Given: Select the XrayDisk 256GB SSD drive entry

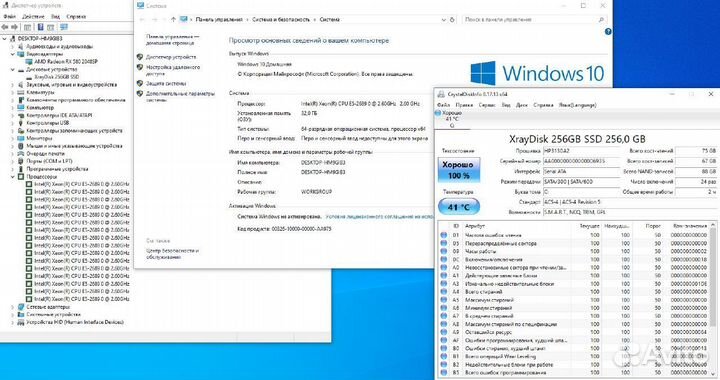Looking at the screenshot, I should point(56,77).
